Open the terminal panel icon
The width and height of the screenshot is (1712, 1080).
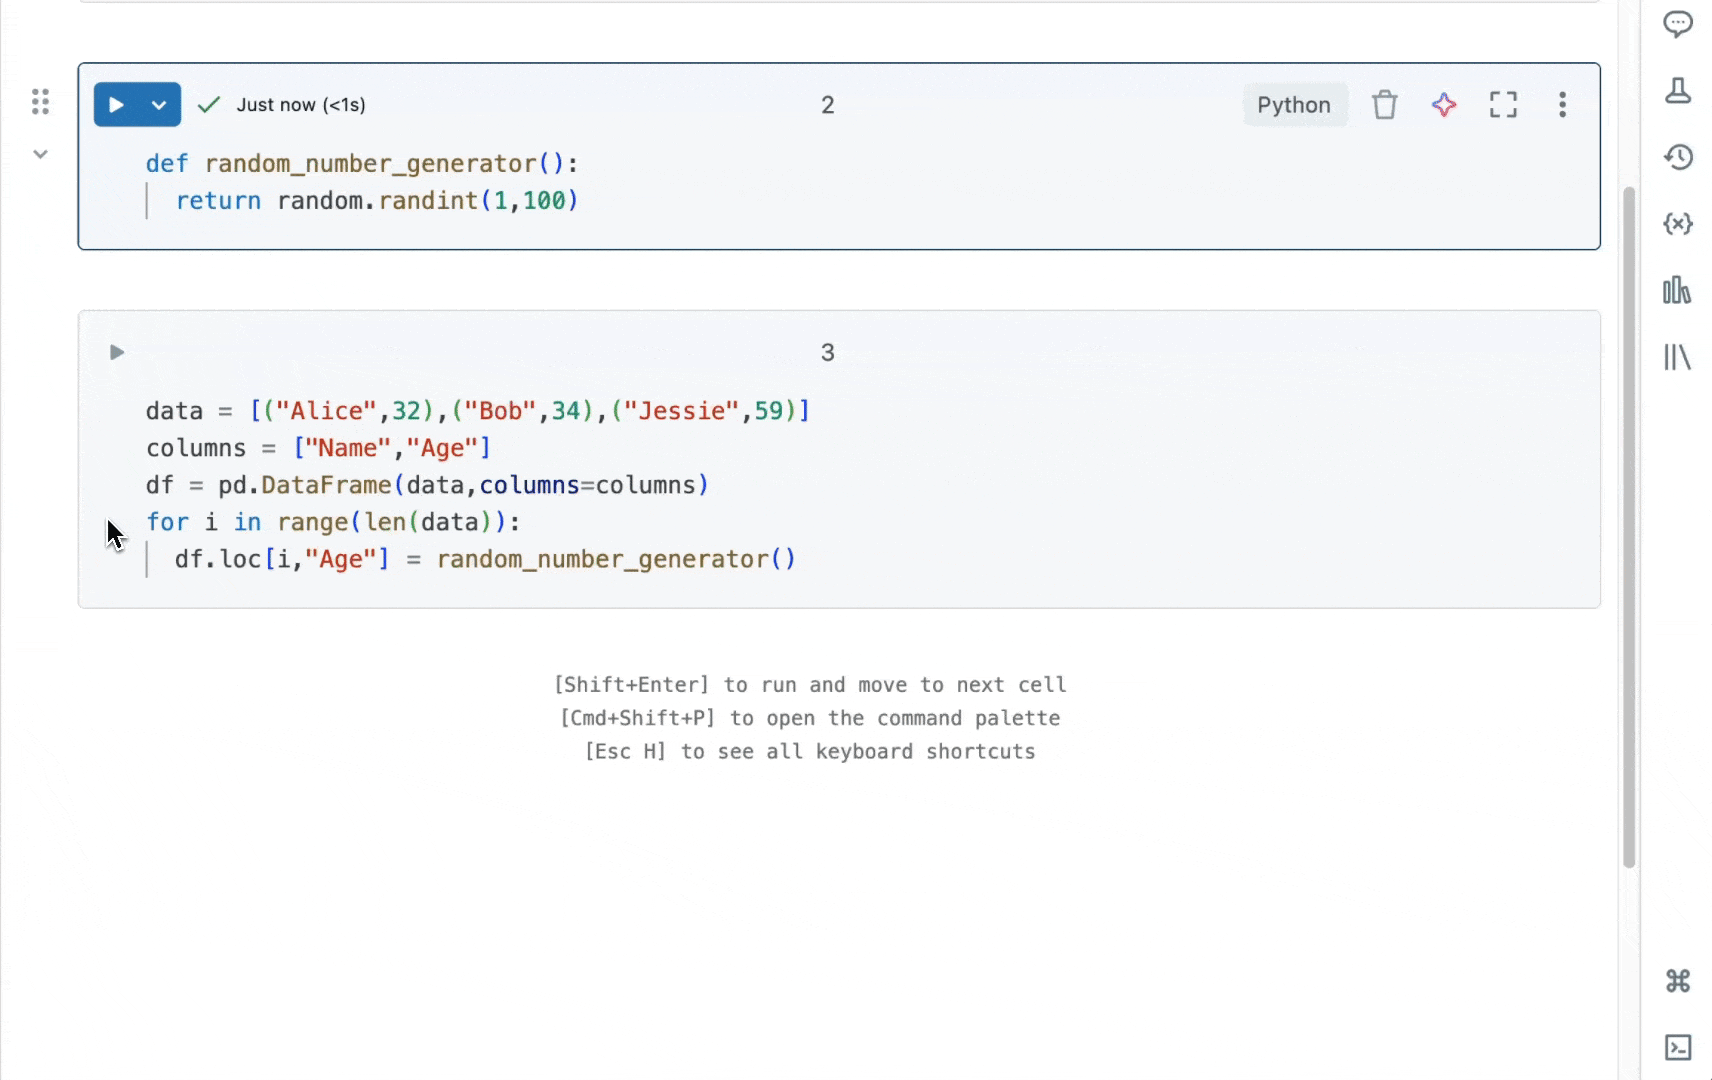click(x=1677, y=1047)
